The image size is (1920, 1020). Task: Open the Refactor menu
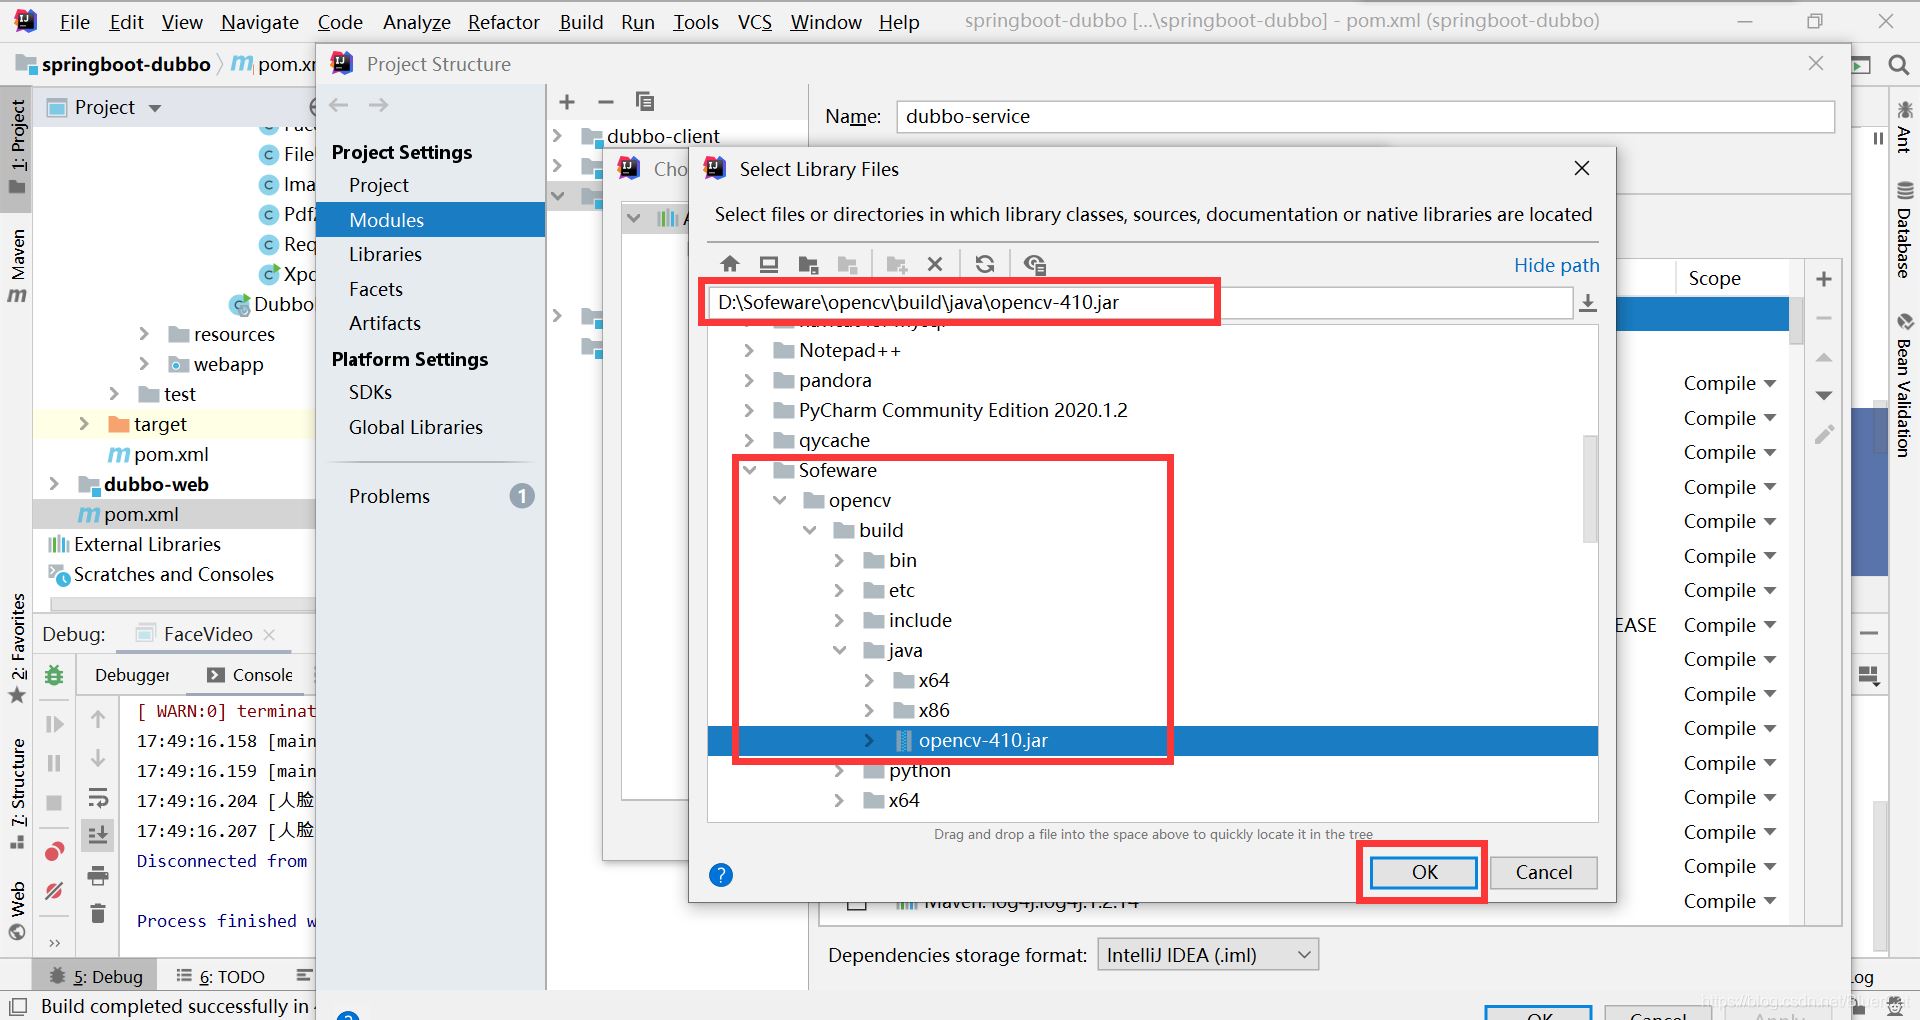503,22
